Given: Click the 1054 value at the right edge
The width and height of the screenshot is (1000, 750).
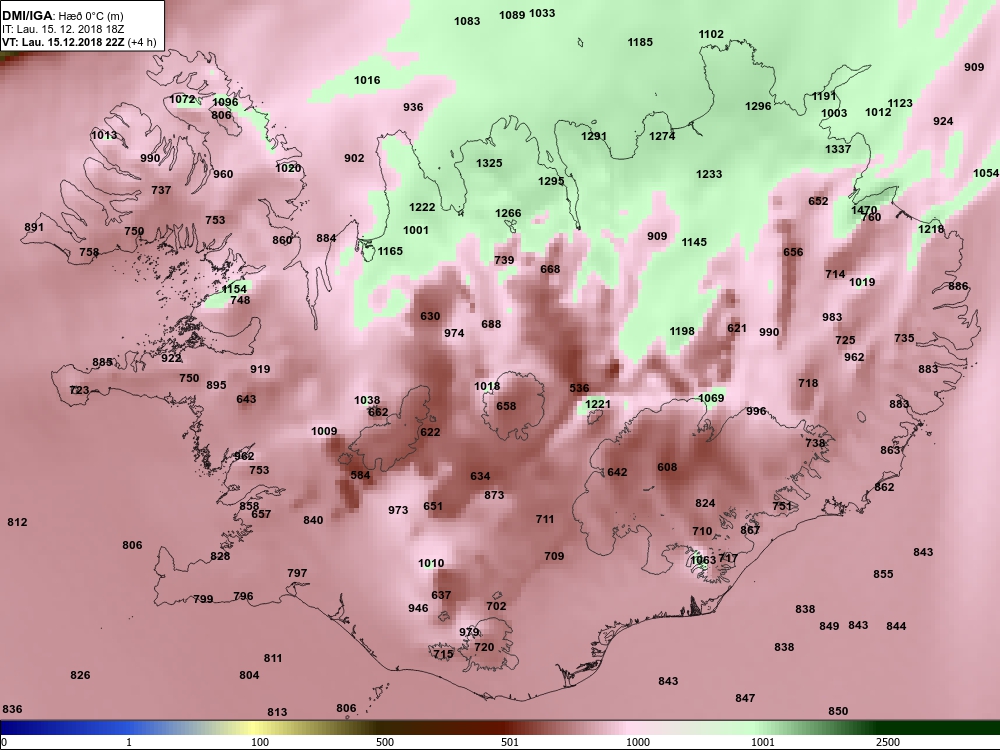Looking at the screenshot, I should [986, 173].
